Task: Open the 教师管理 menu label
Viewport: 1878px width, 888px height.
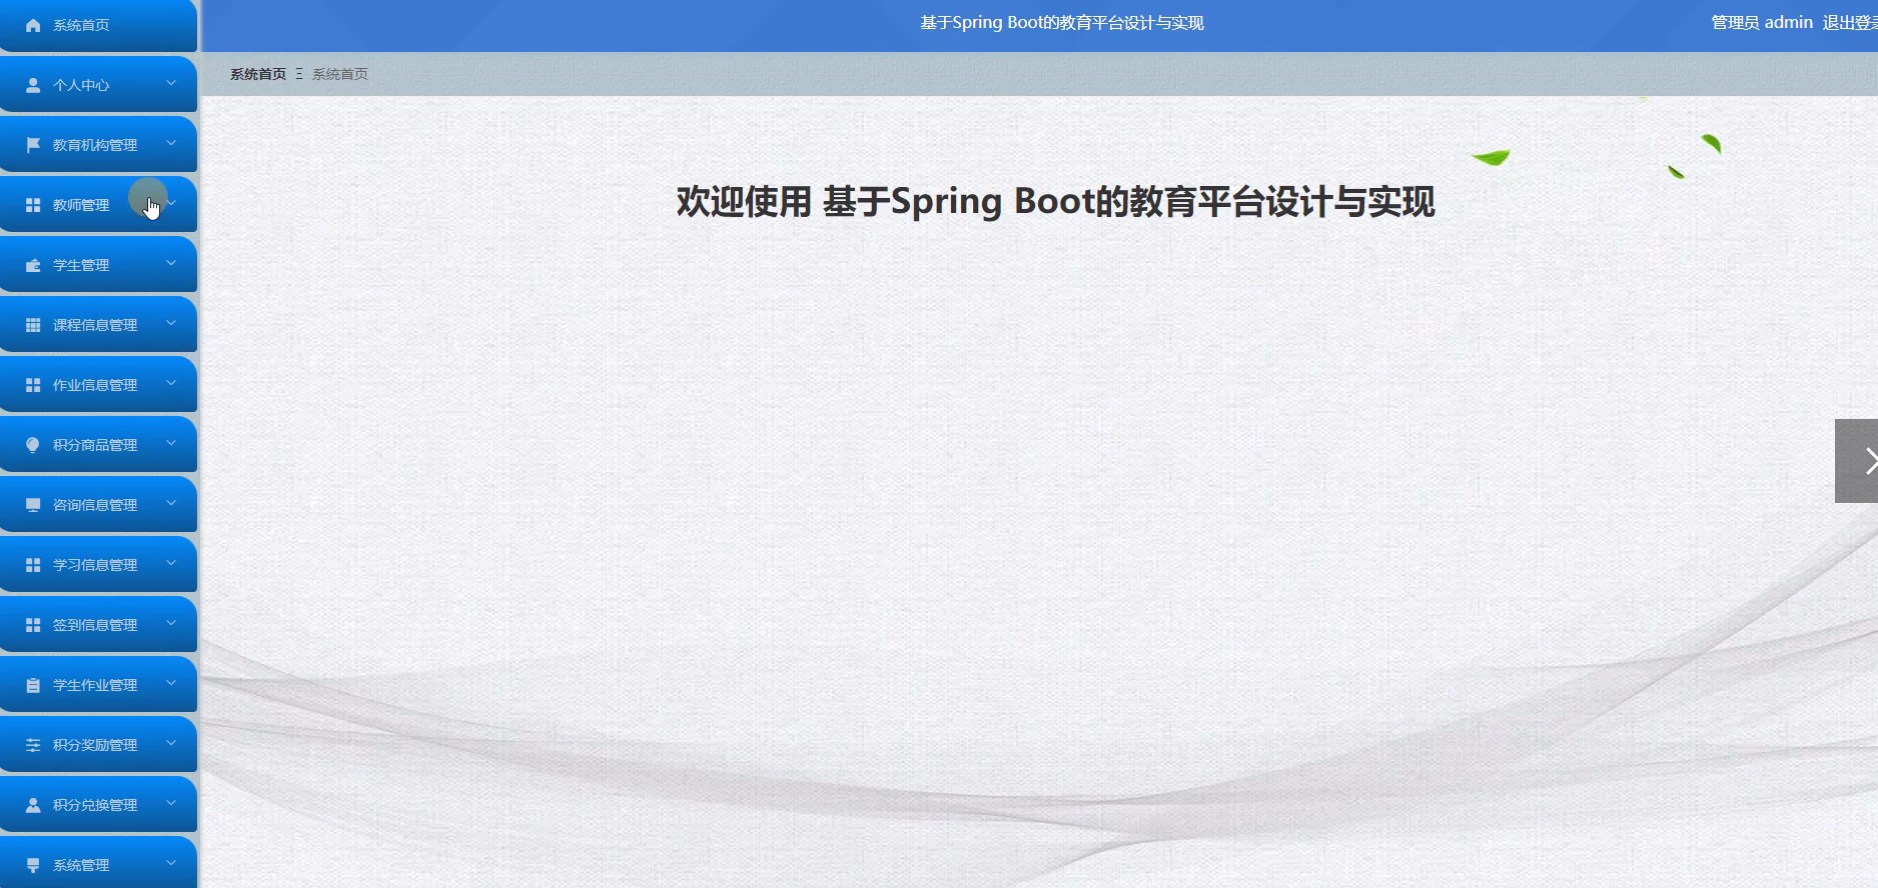Action: [81, 205]
